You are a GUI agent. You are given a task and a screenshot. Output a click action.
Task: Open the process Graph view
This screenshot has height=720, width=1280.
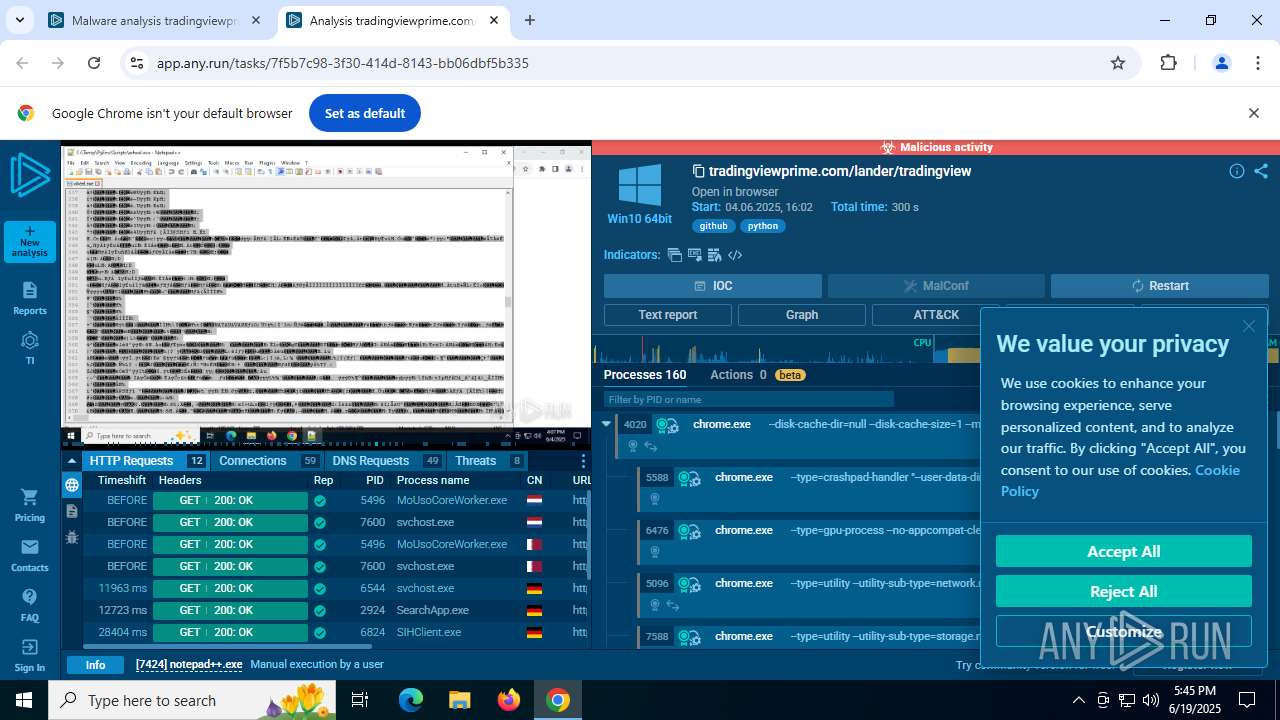[x=802, y=315]
